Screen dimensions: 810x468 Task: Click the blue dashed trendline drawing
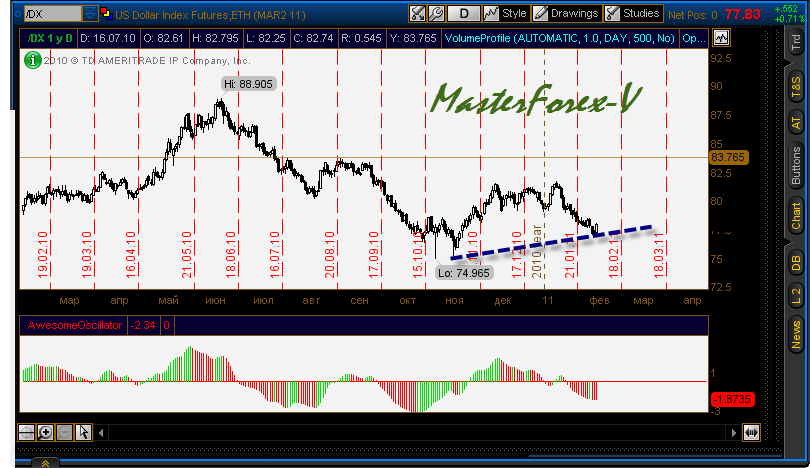point(552,242)
